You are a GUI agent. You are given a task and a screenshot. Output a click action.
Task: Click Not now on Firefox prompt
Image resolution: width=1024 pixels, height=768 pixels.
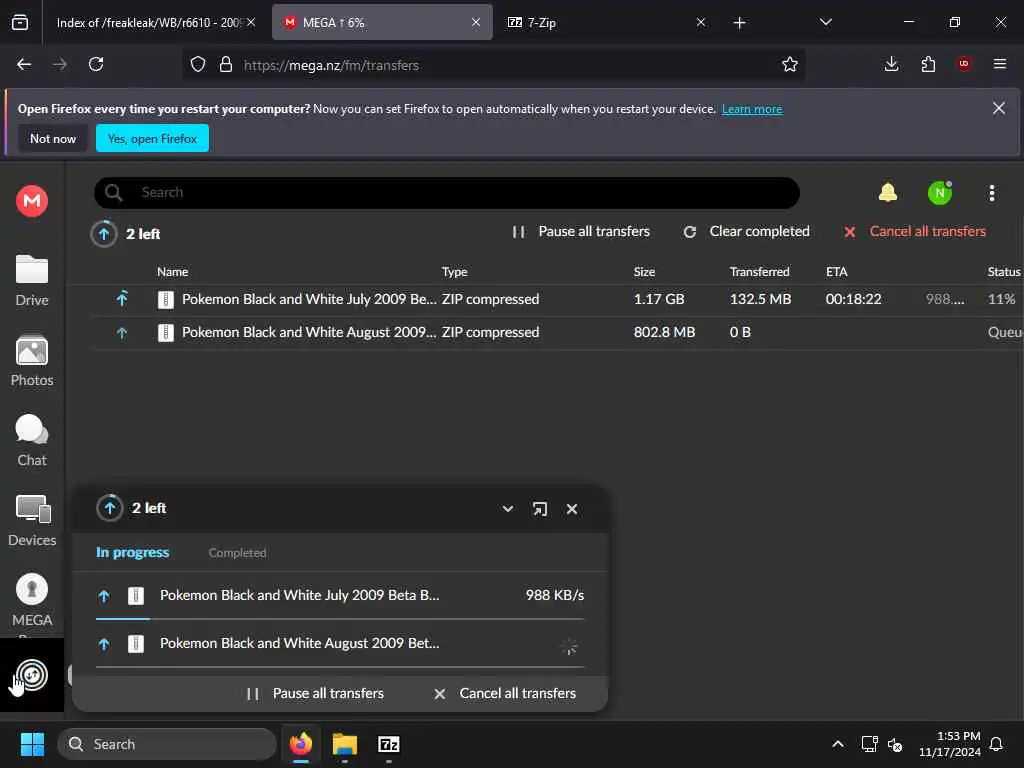click(53, 138)
